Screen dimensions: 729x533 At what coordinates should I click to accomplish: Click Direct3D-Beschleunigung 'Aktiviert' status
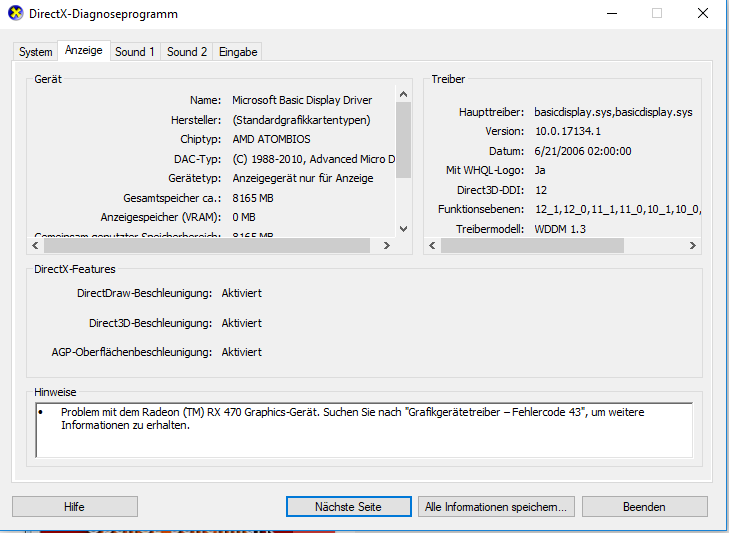242,323
